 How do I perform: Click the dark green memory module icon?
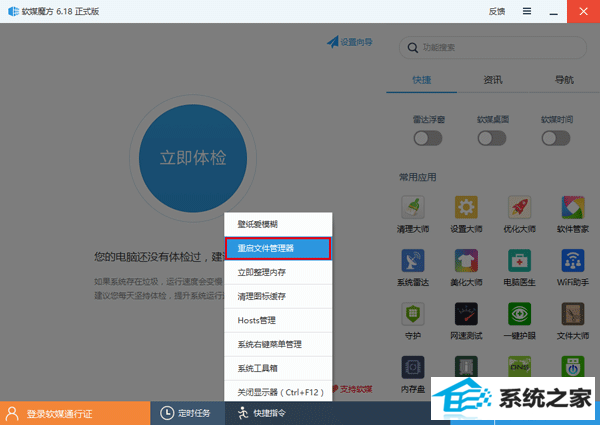pyautogui.click(x=466, y=366)
